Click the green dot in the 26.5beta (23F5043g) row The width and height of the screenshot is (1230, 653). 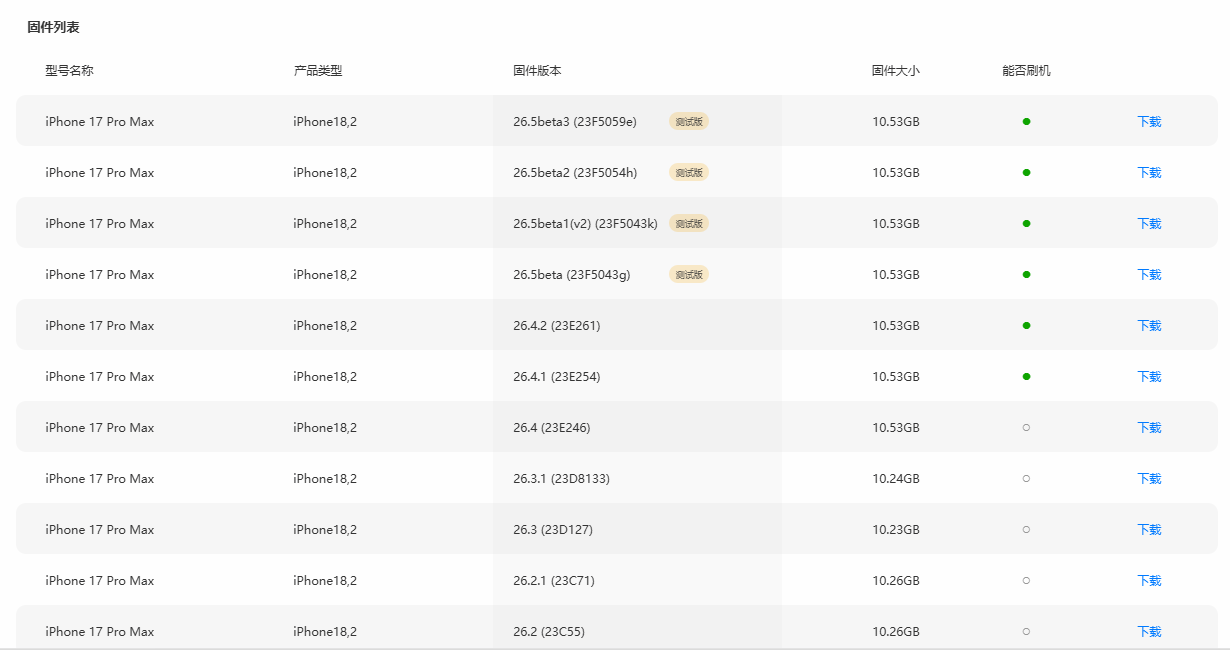(1026, 275)
